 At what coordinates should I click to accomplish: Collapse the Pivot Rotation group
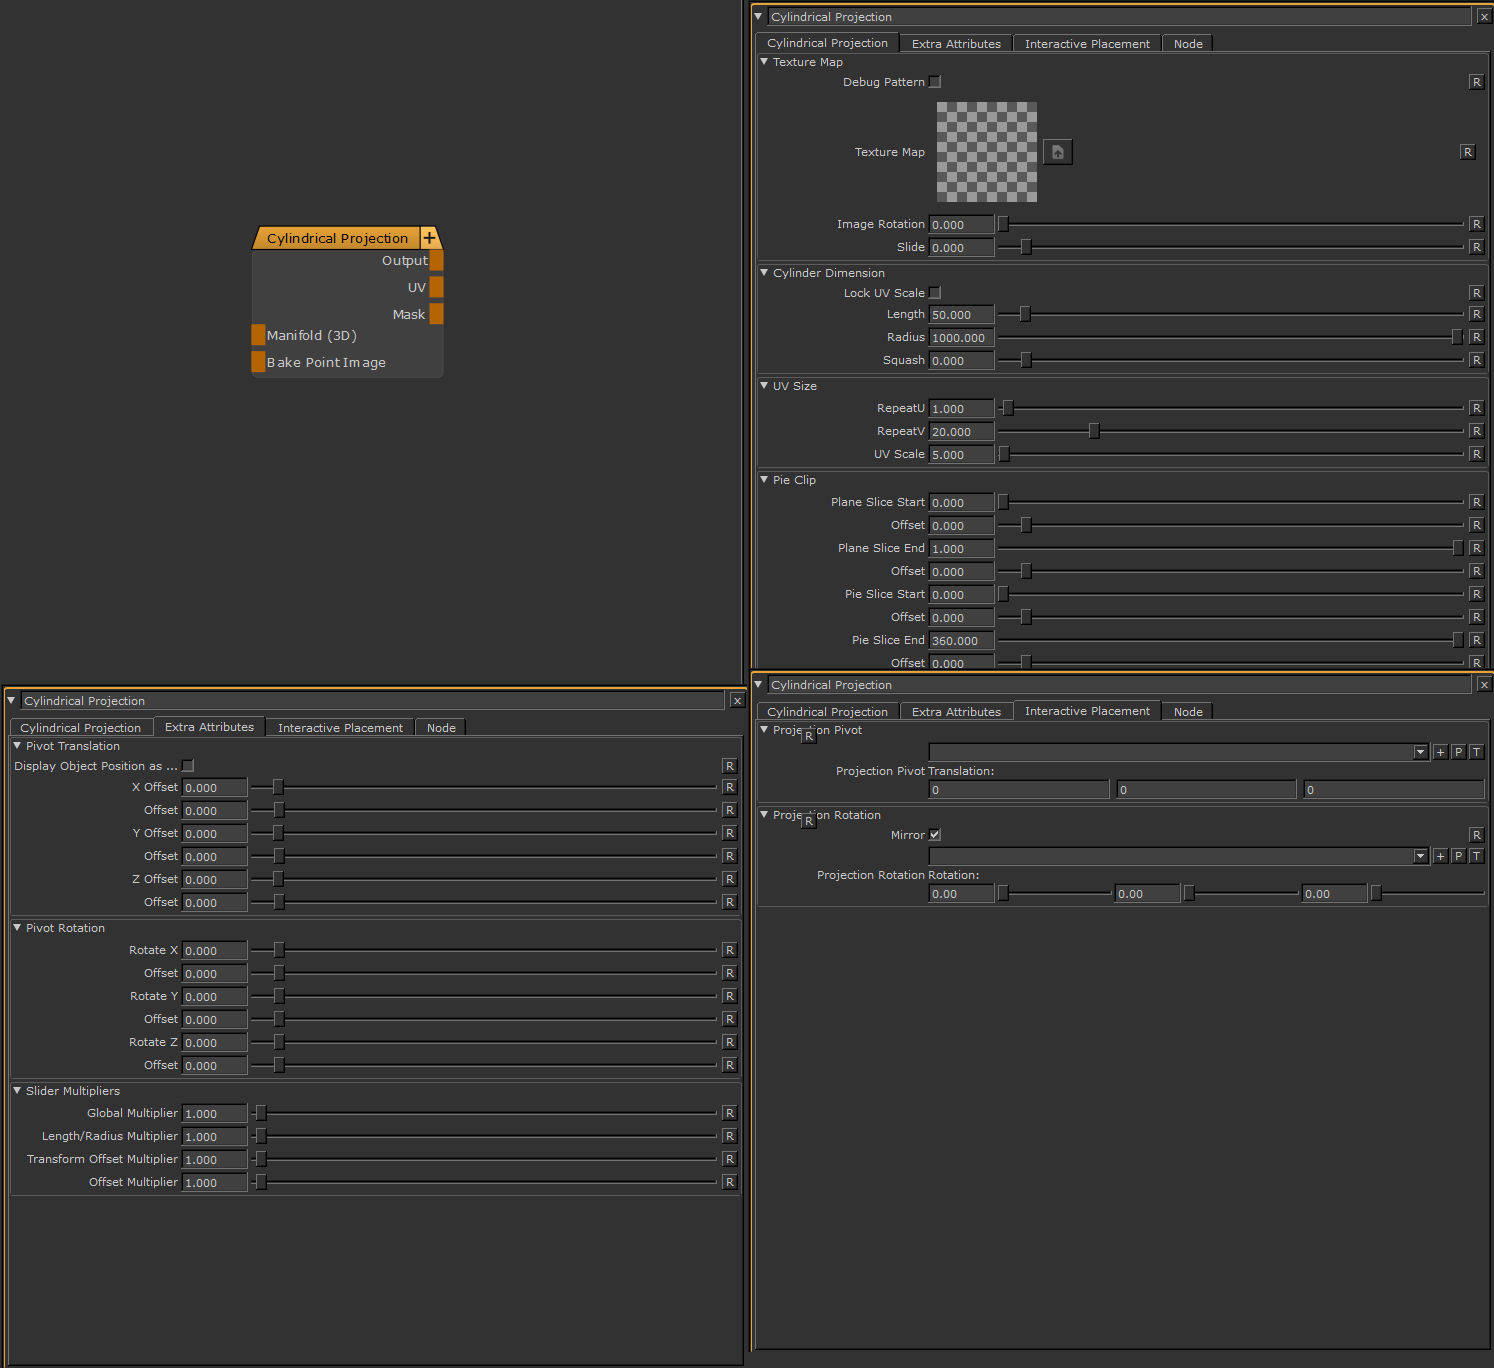pyautogui.click(x=18, y=928)
